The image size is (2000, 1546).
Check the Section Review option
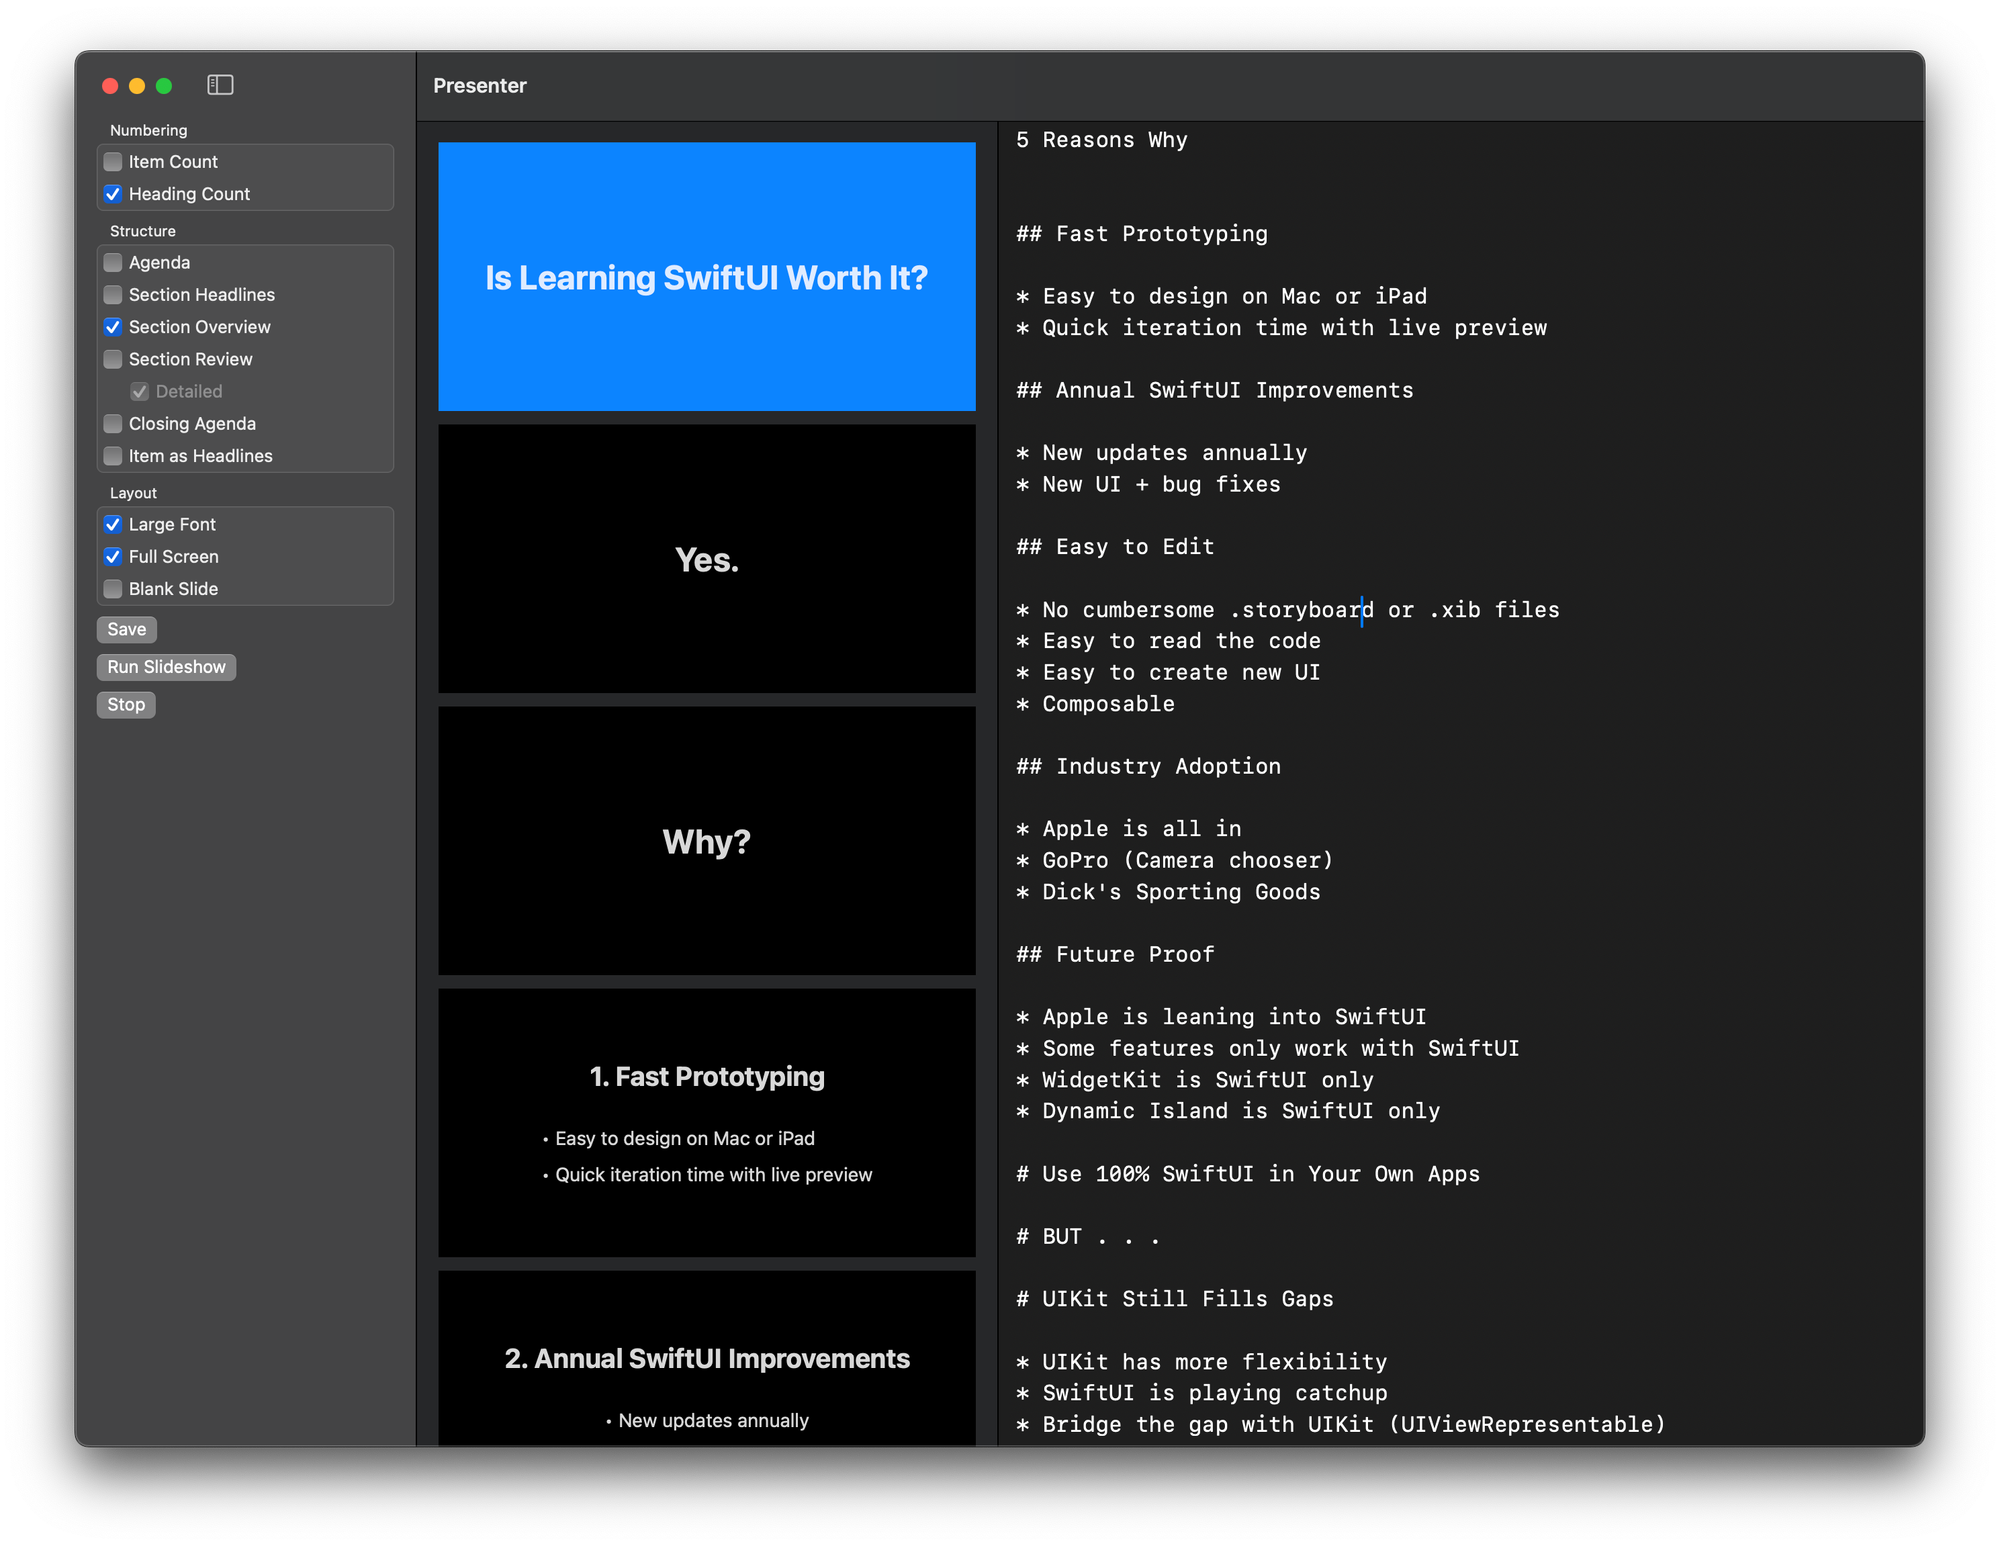pos(113,359)
